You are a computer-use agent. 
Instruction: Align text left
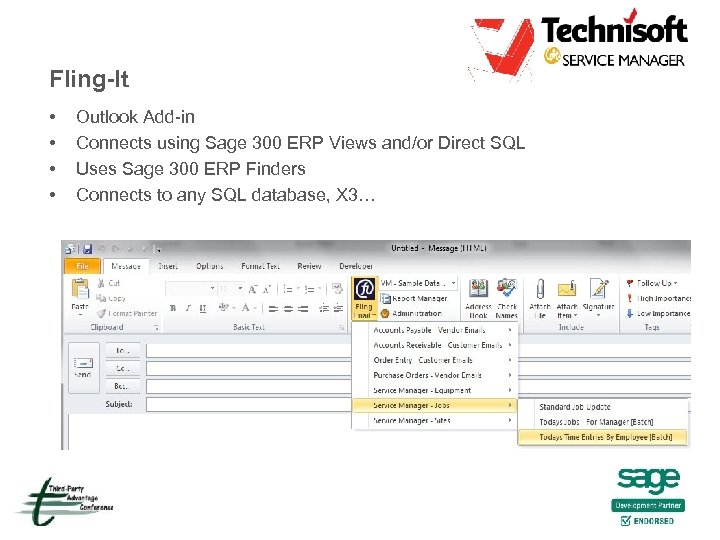click(273, 309)
